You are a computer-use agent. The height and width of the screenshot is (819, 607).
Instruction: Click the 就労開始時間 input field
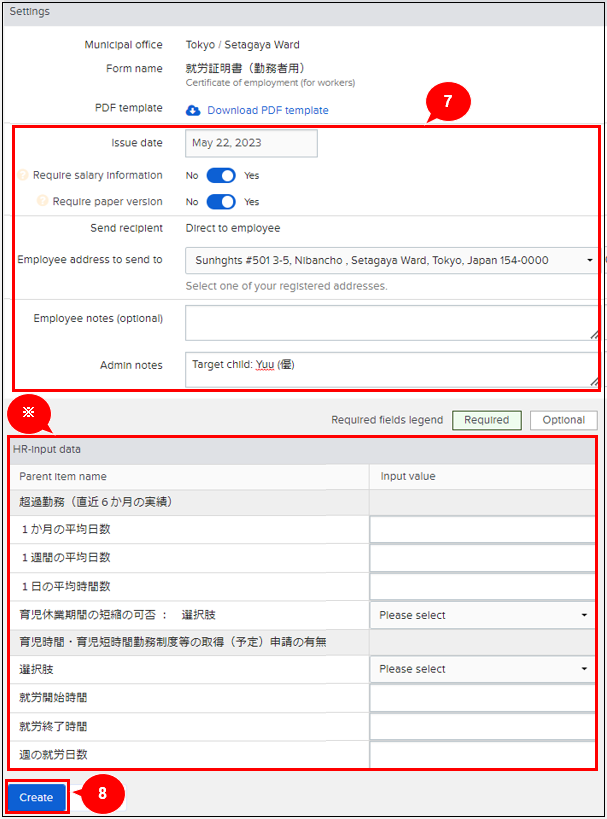click(482, 698)
